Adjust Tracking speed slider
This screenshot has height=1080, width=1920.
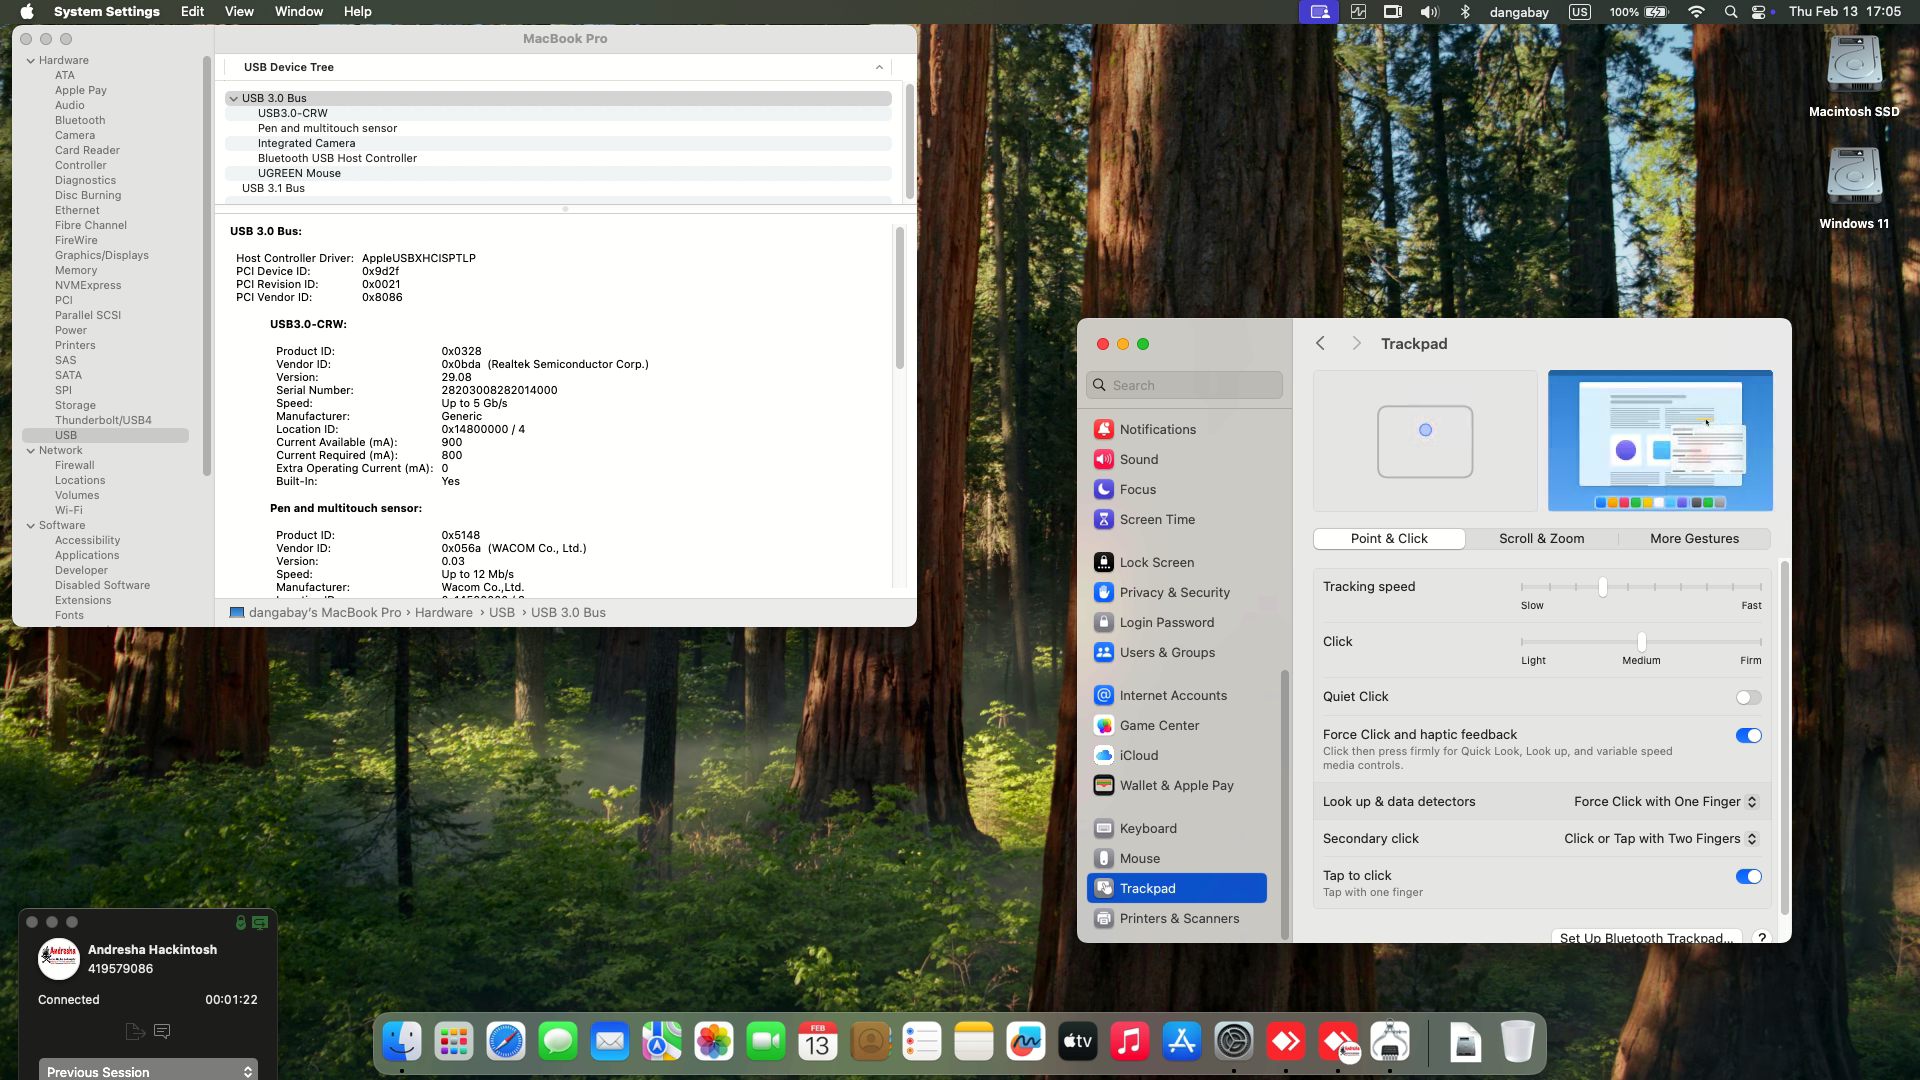point(1602,587)
